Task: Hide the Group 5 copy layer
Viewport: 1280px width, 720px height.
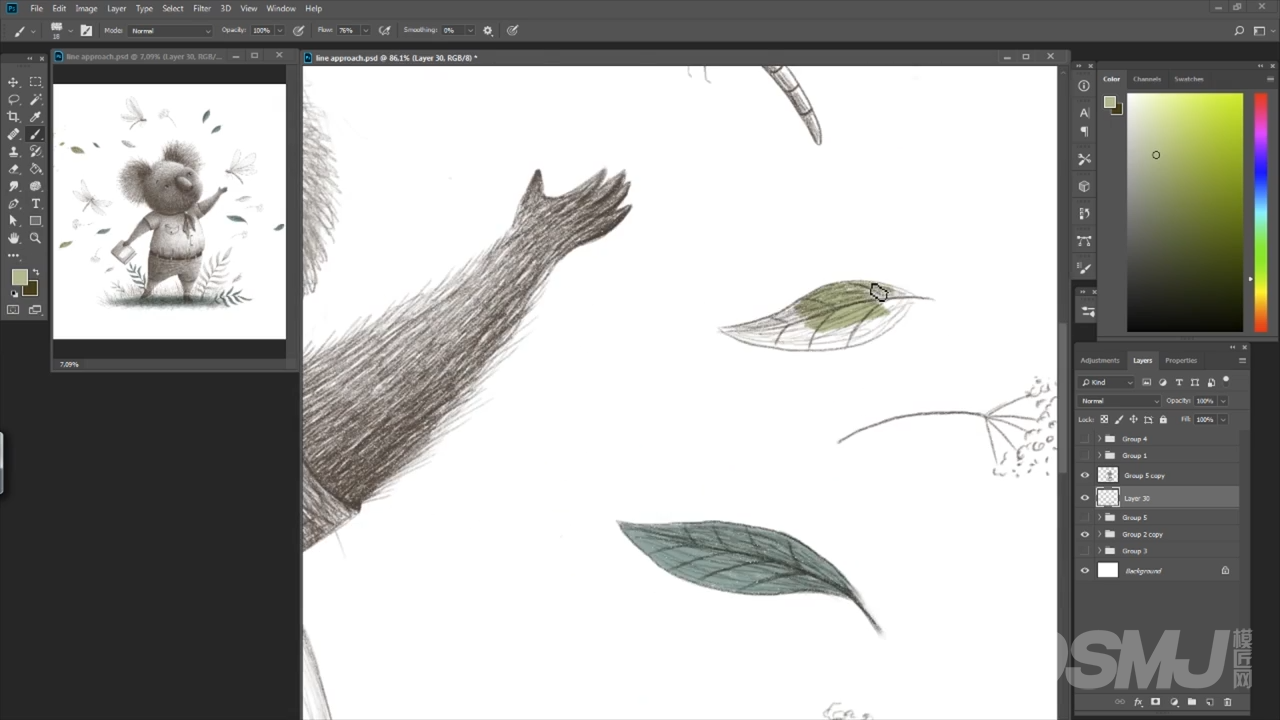Action: [1085, 476]
